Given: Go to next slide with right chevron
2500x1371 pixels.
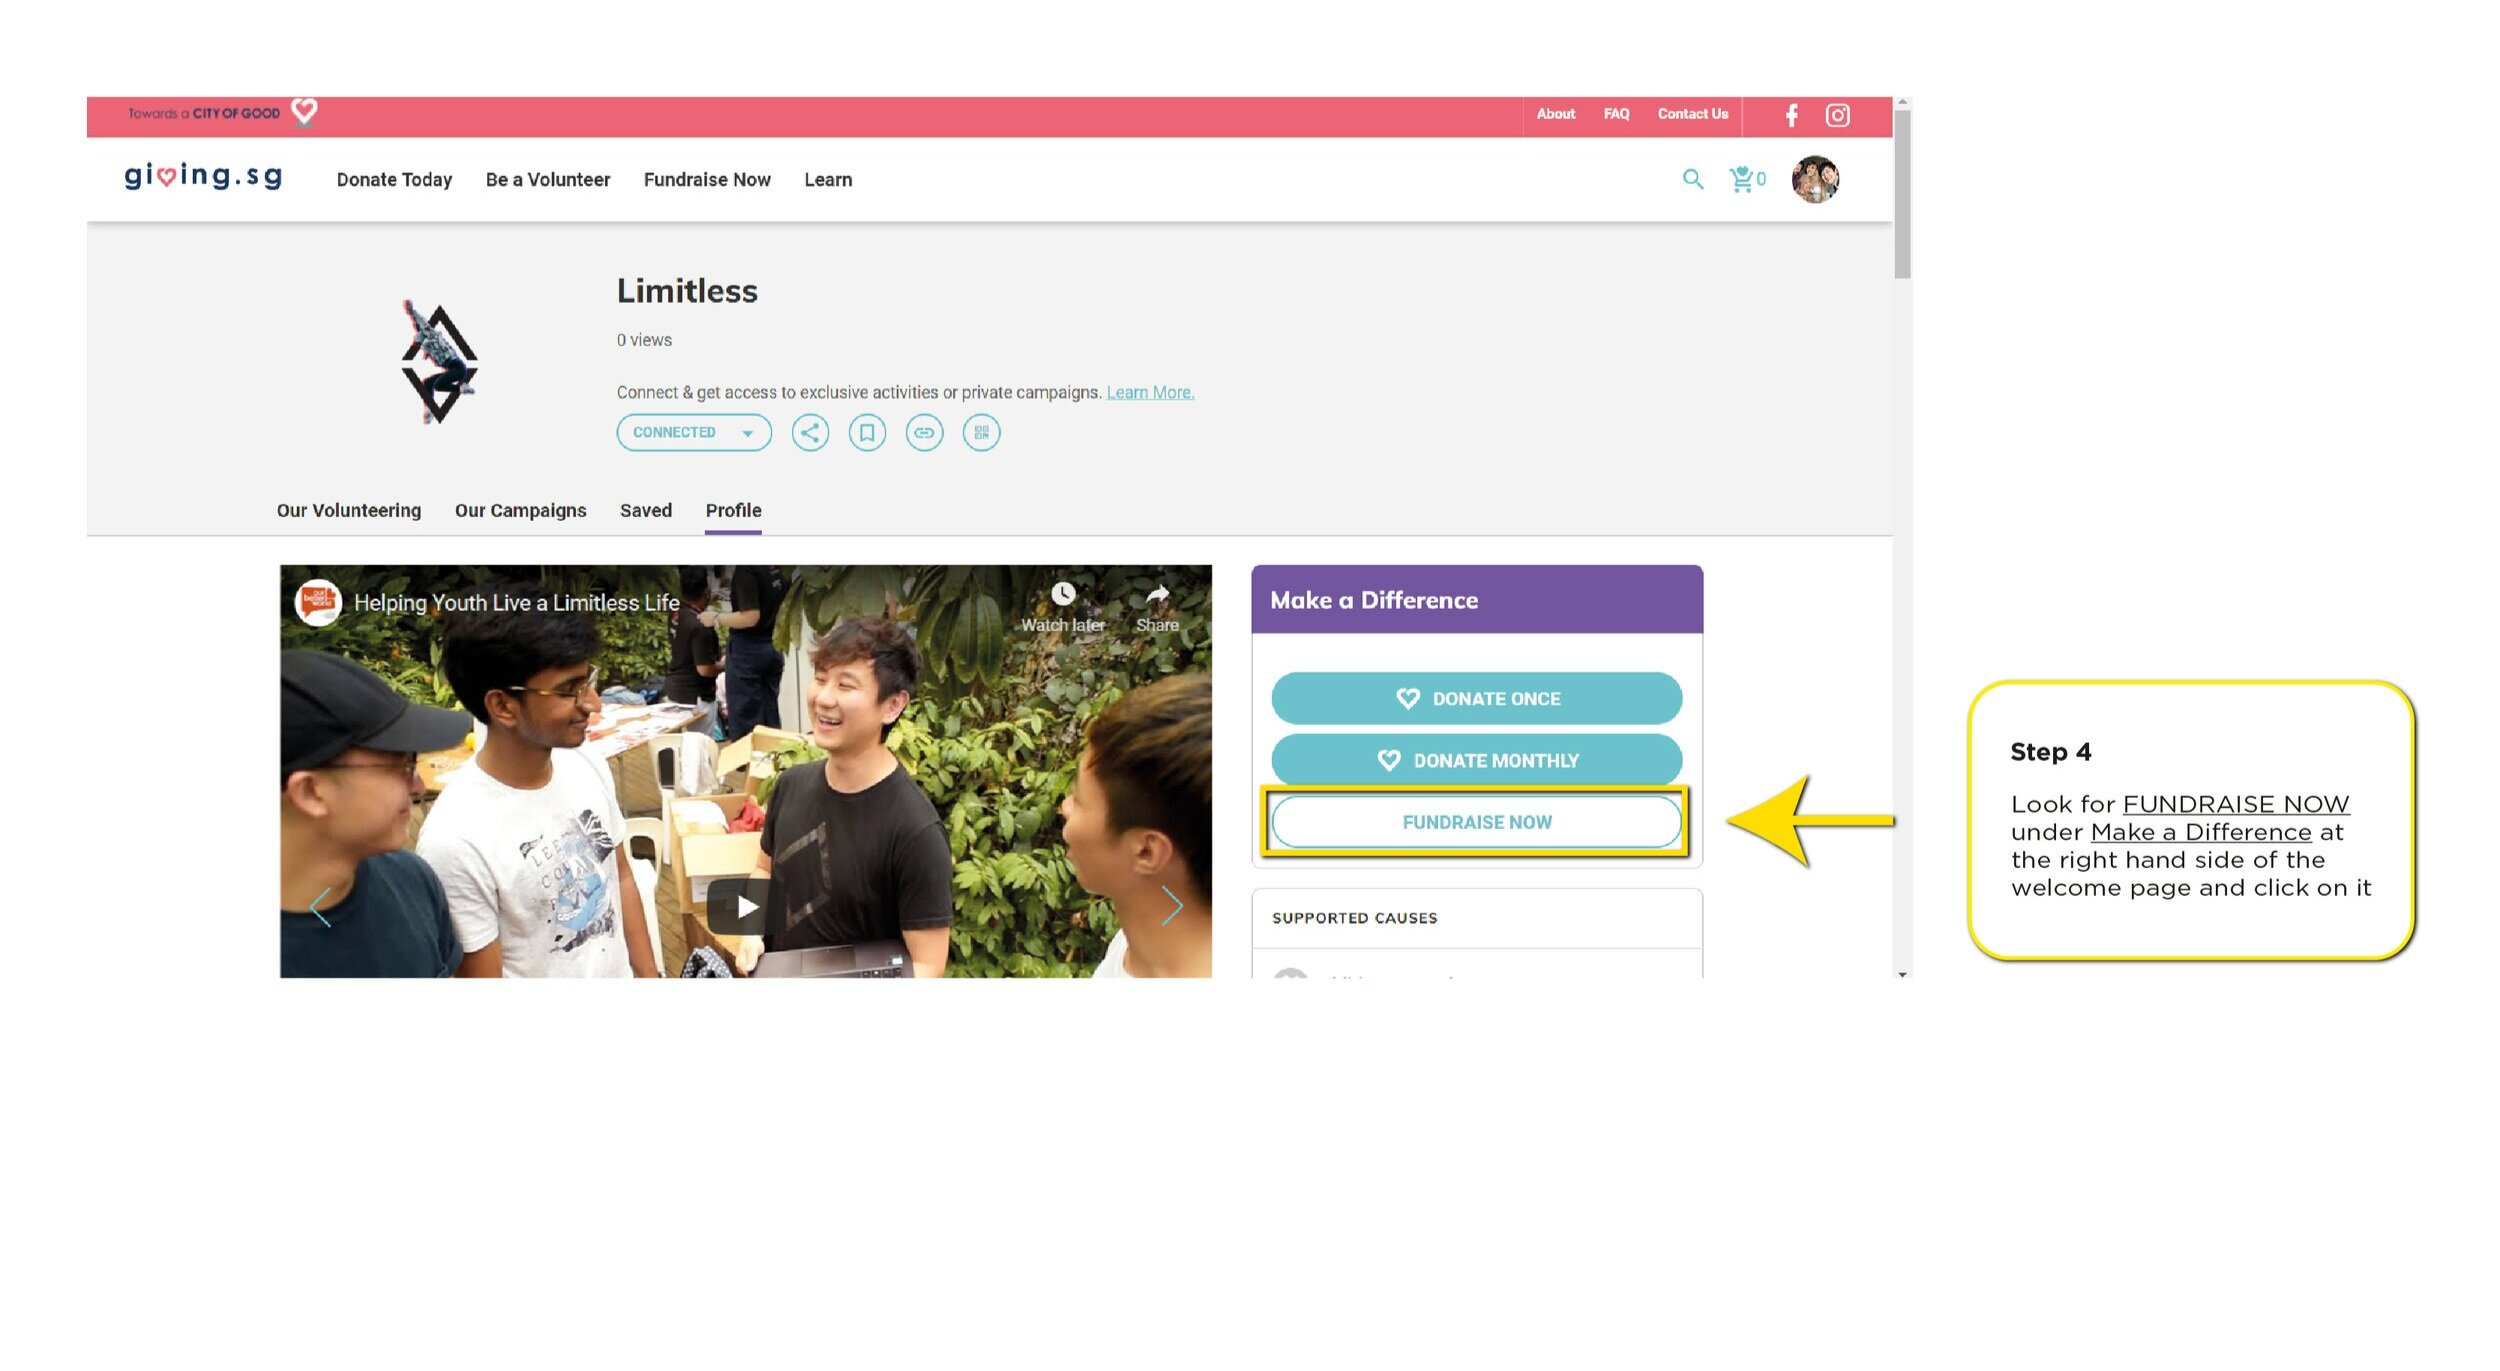Looking at the screenshot, I should click(1172, 907).
